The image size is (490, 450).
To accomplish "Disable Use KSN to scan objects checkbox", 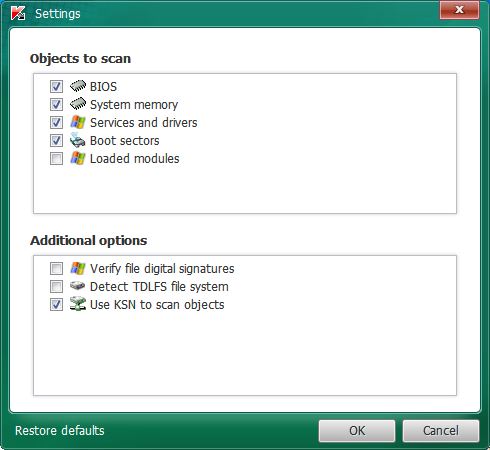I will click(56, 305).
